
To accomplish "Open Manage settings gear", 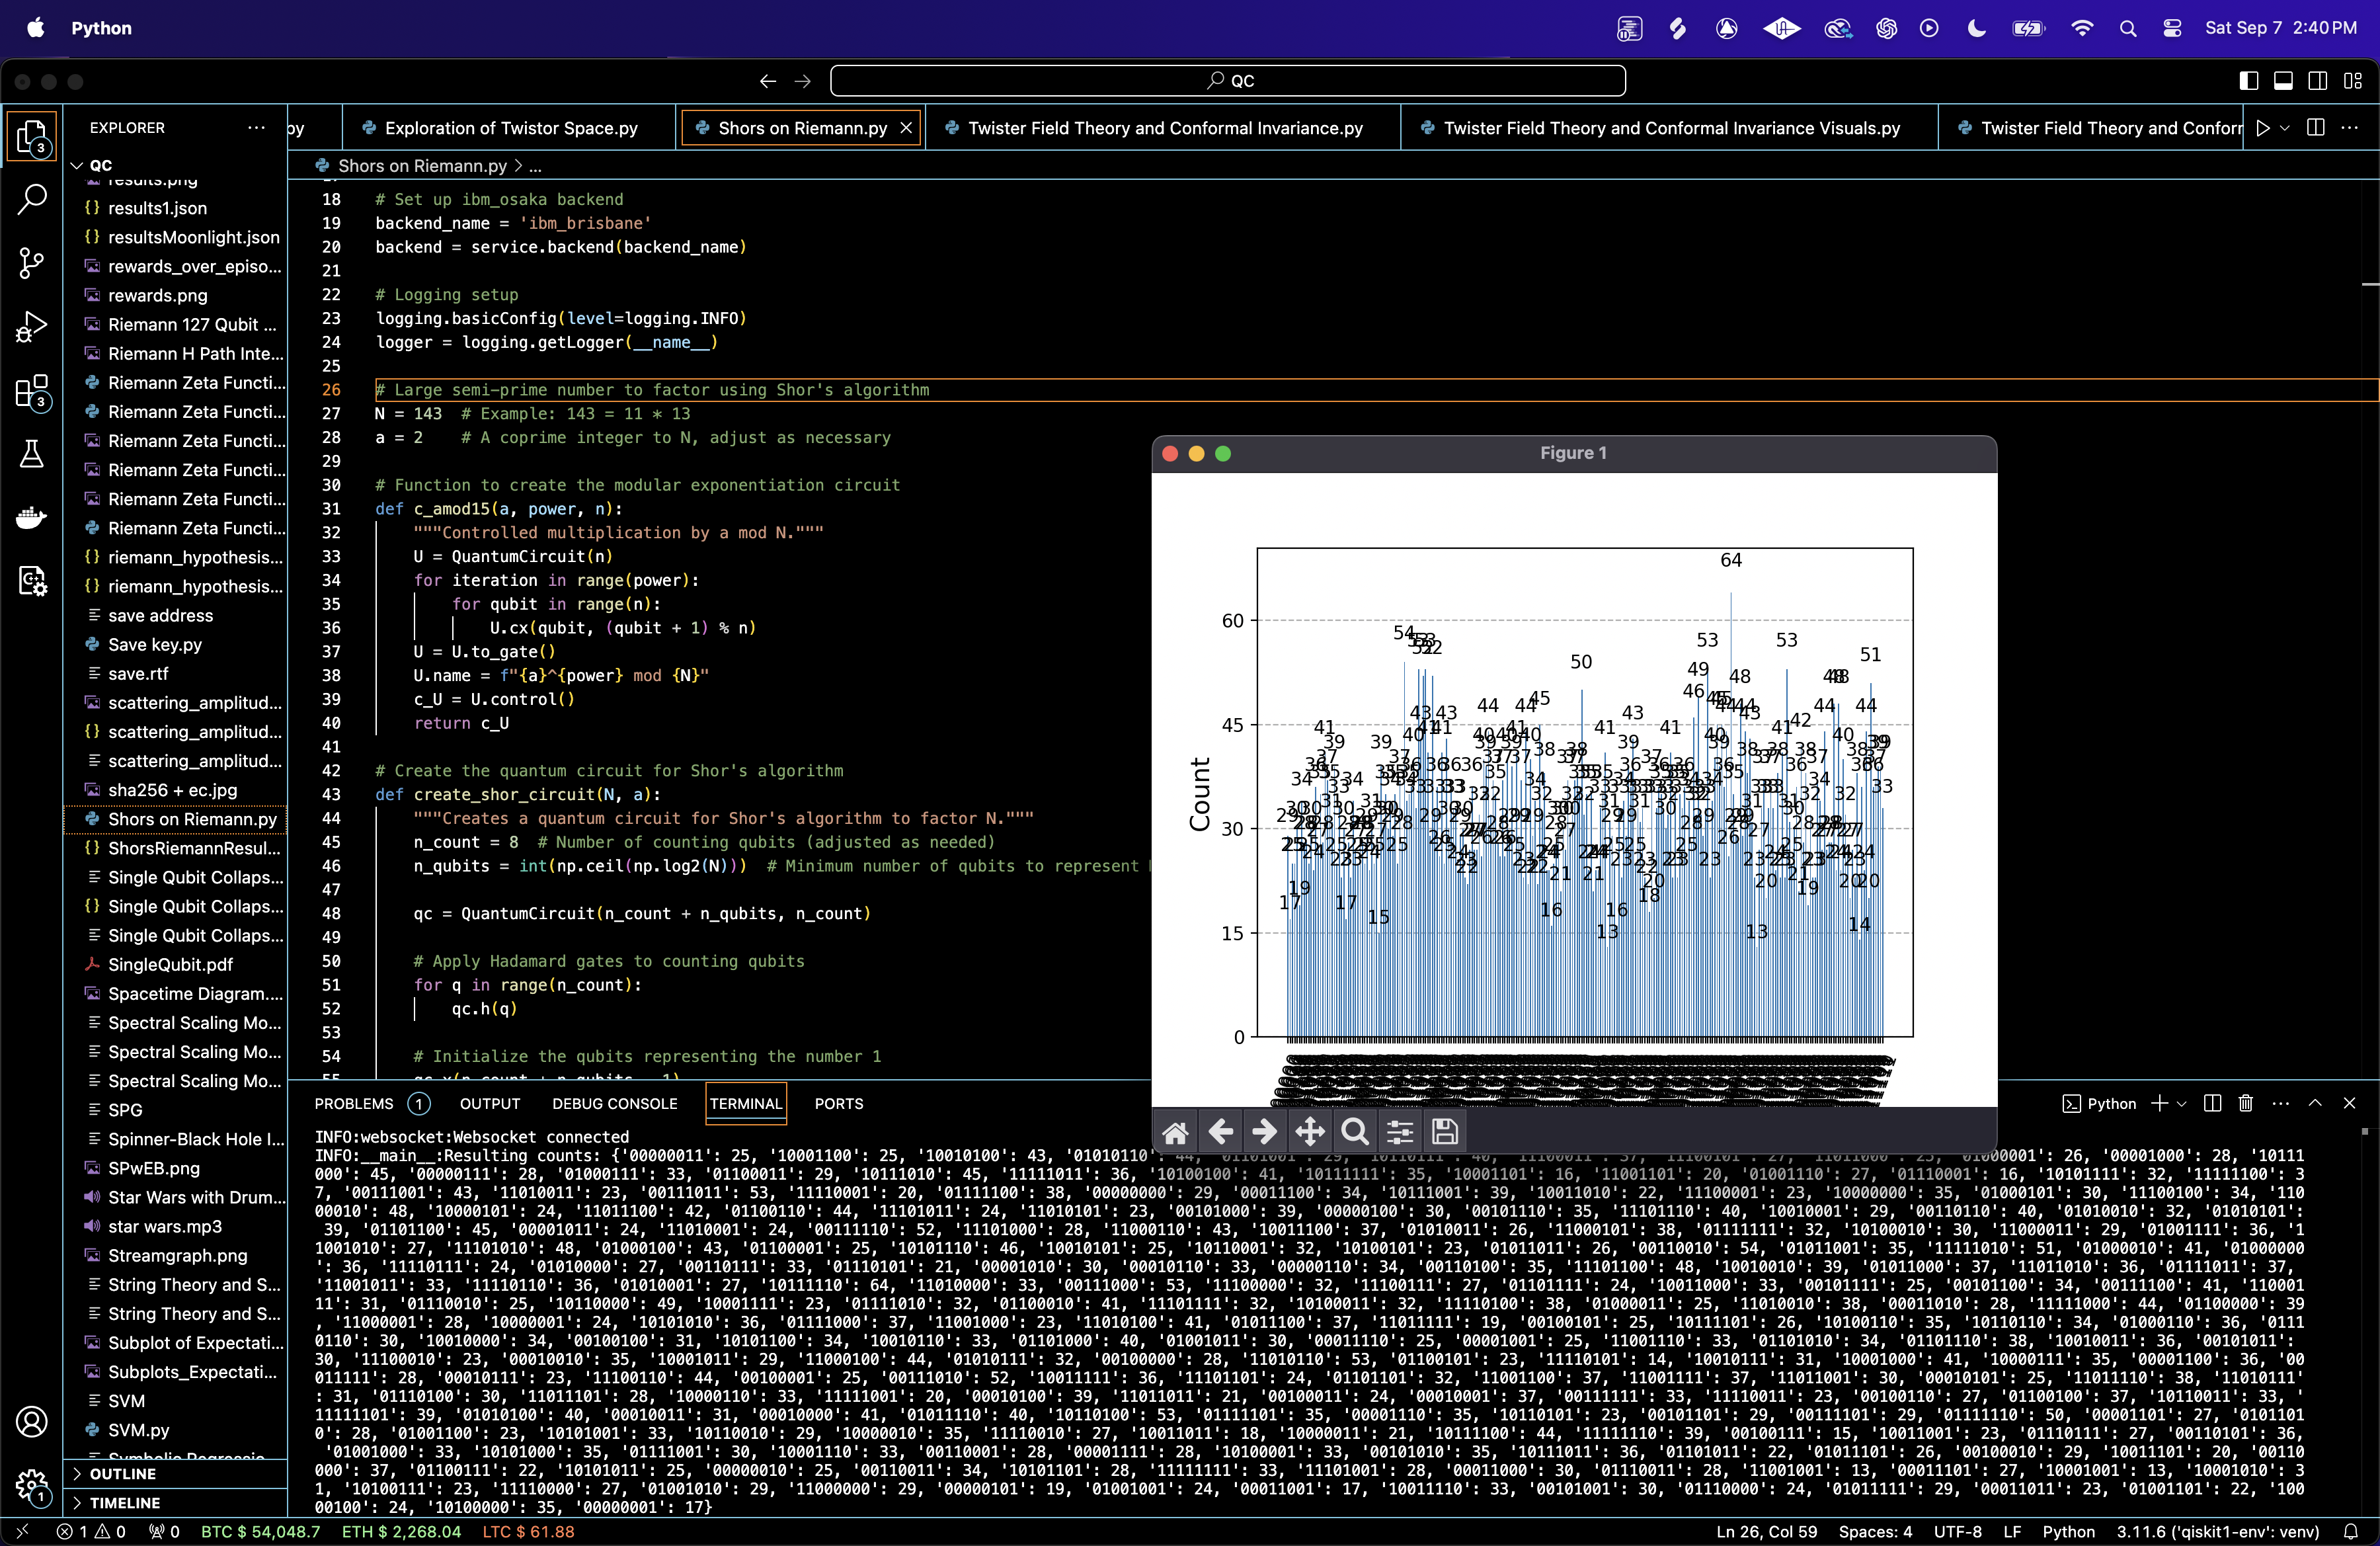I will click(32, 1485).
